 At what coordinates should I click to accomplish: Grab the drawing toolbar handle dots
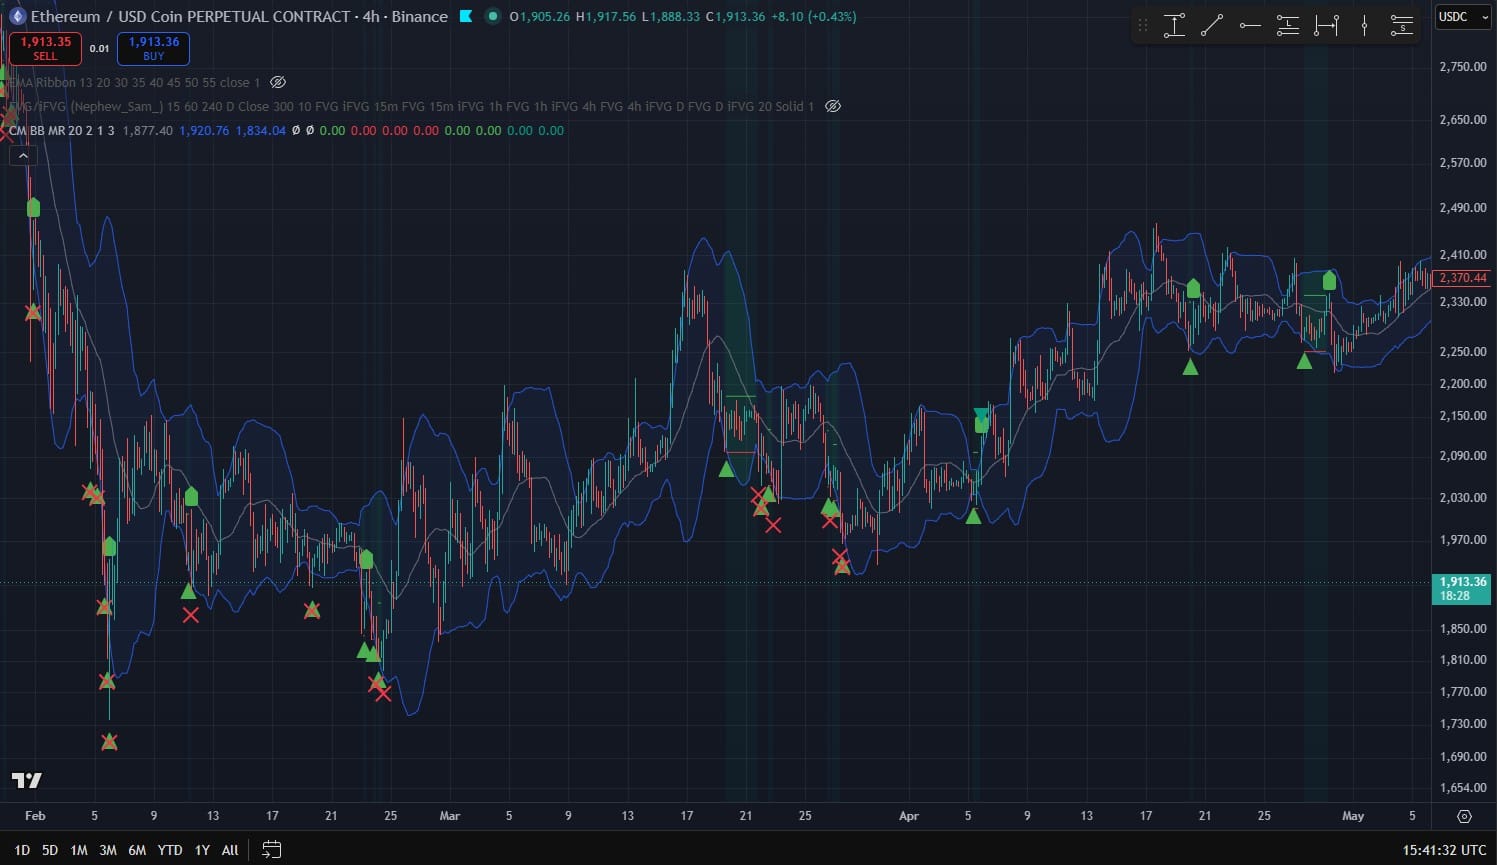click(1143, 25)
